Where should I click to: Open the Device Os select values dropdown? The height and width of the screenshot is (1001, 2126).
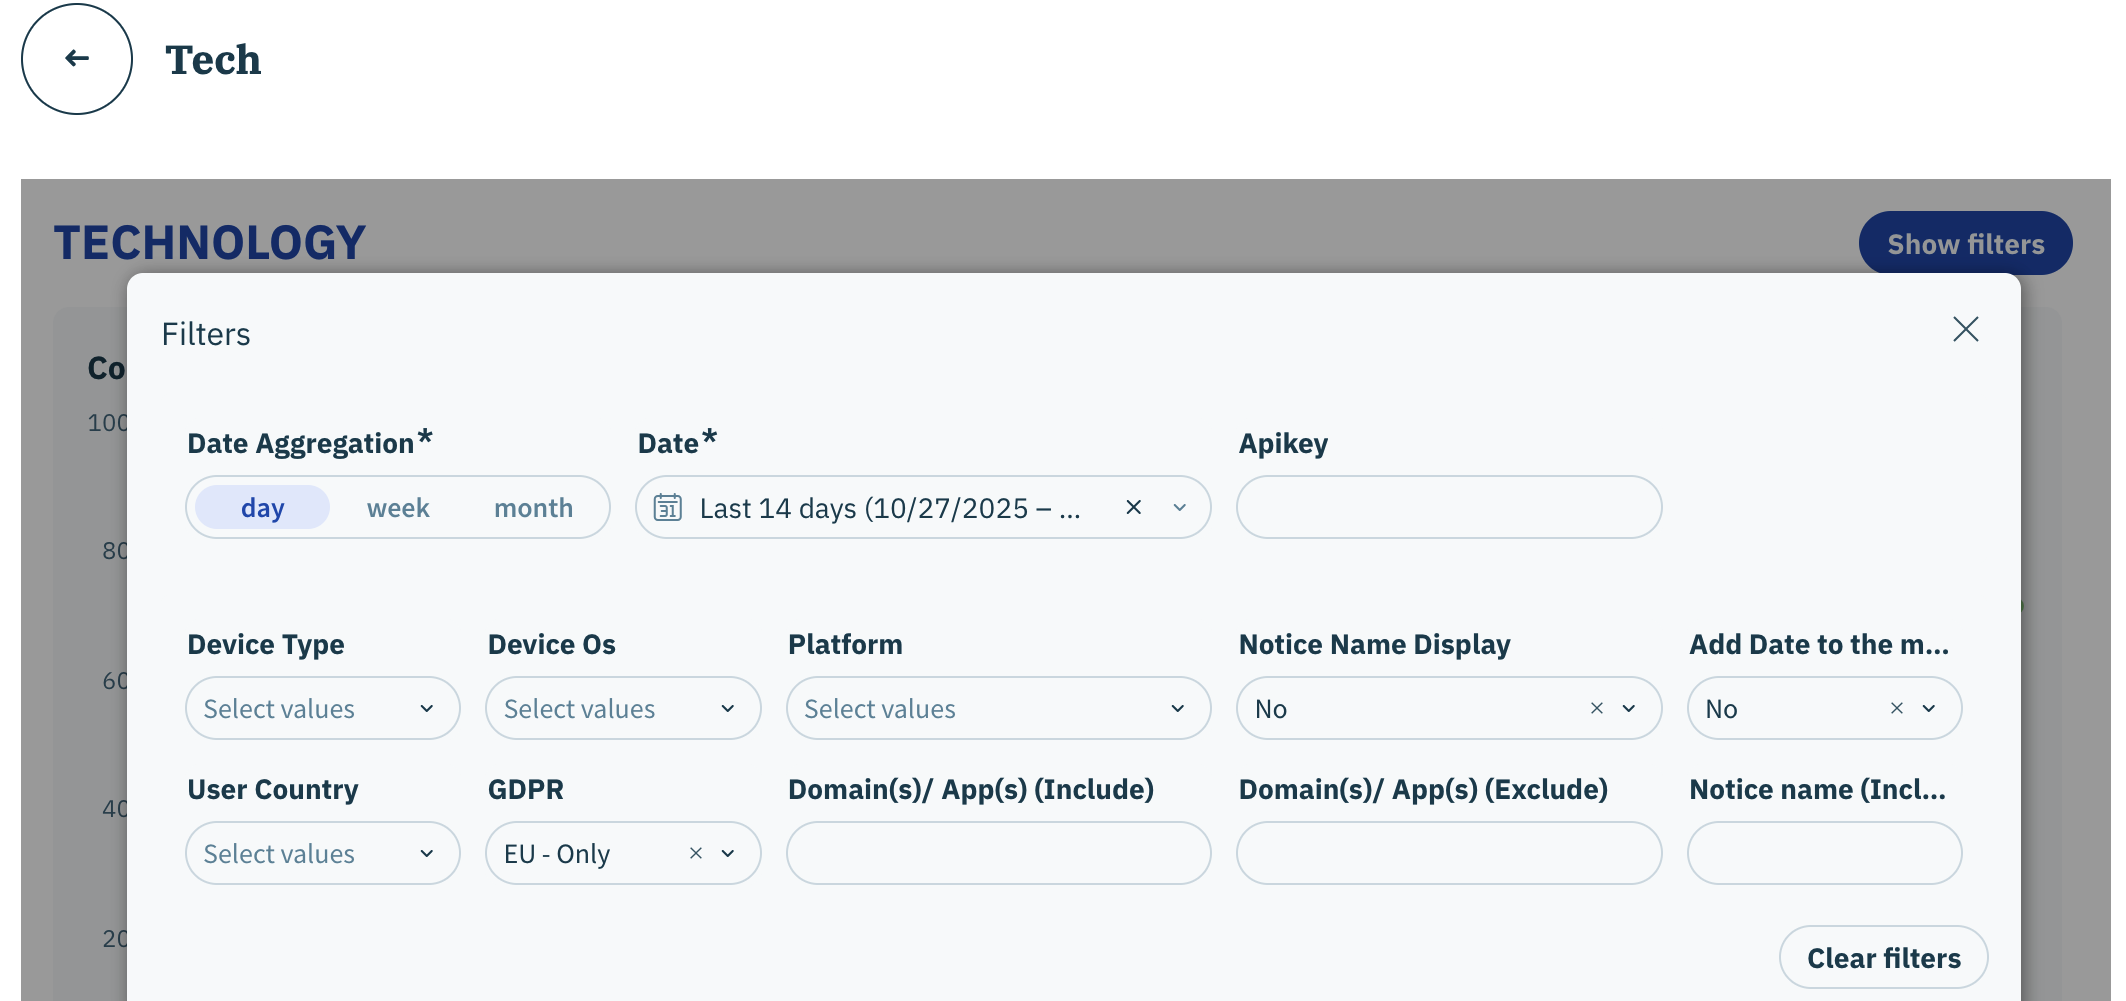click(622, 708)
